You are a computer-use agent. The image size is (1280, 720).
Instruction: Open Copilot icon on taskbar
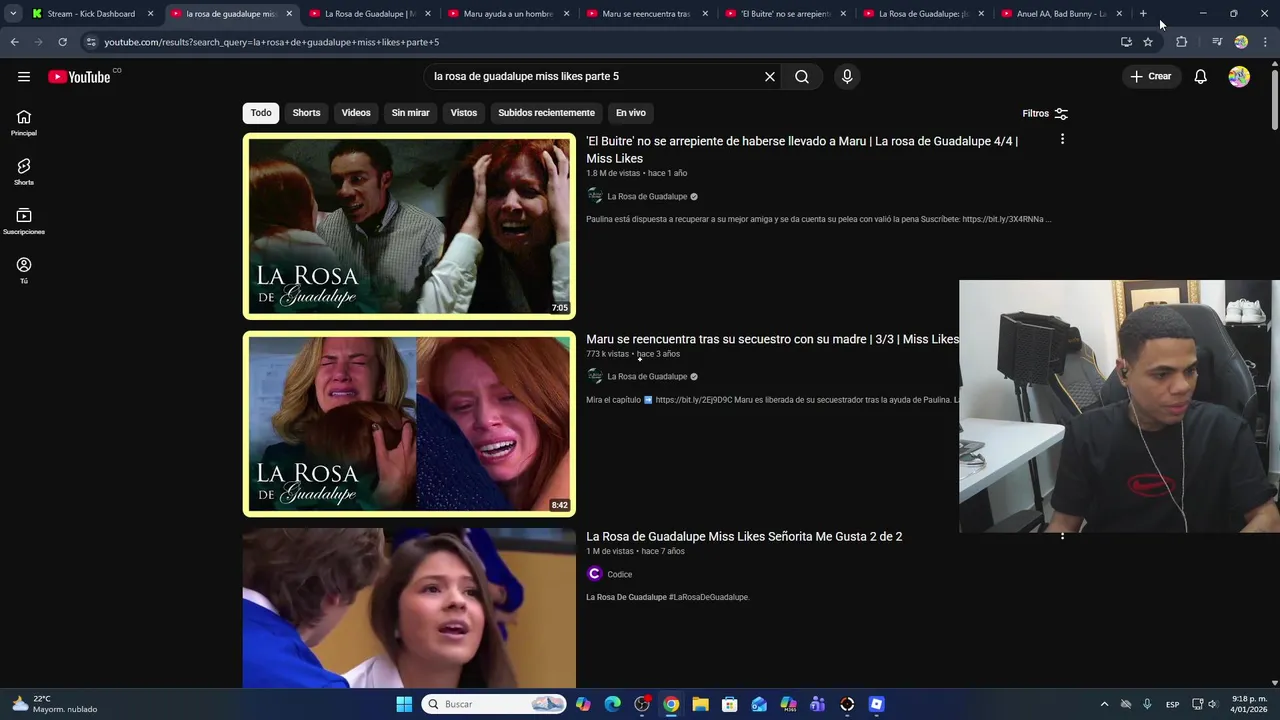[x=583, y=704]
